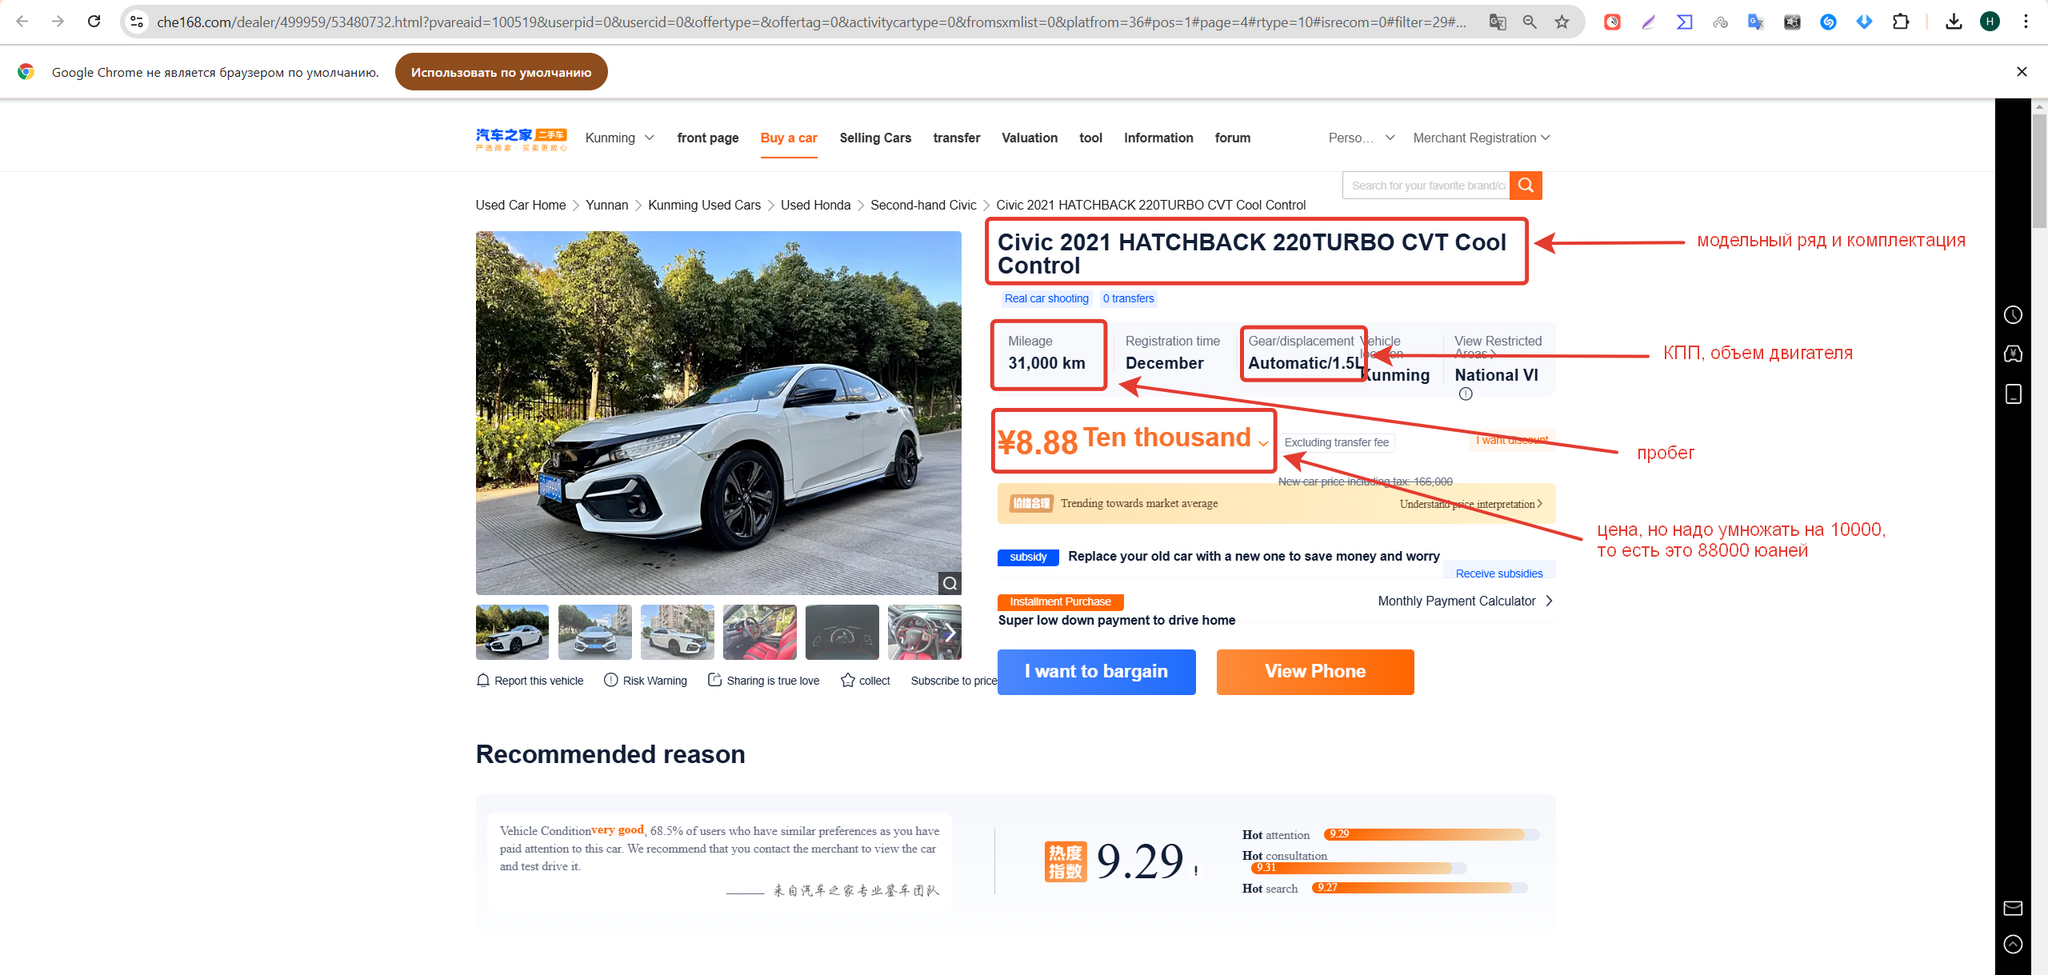
Task: Click the Hot search 9.27 bar
Action: coord(1419,888)
